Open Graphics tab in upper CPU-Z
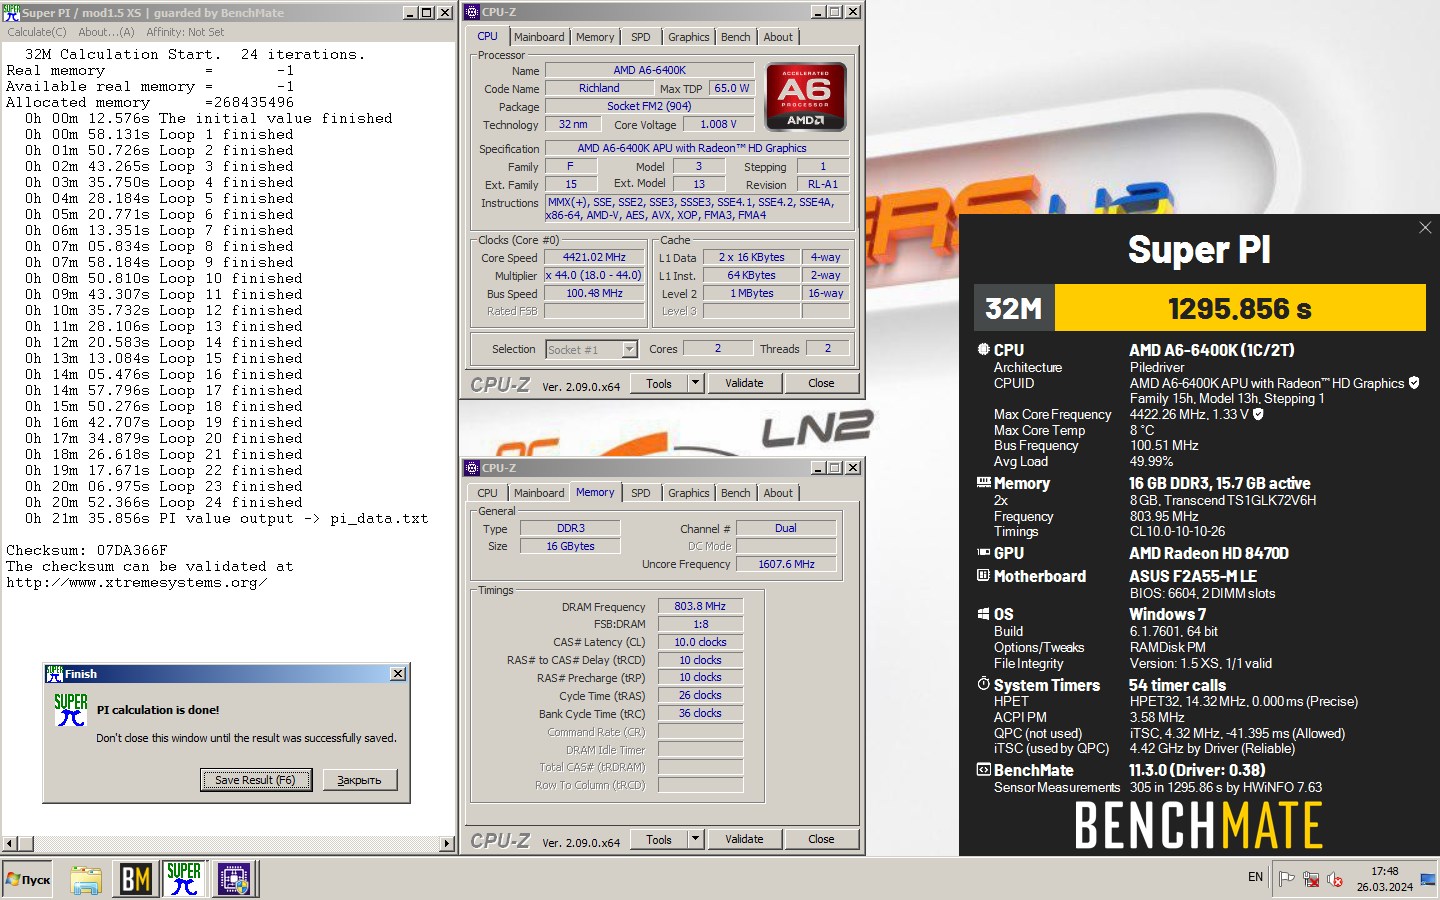 click(x=689, y=37)
